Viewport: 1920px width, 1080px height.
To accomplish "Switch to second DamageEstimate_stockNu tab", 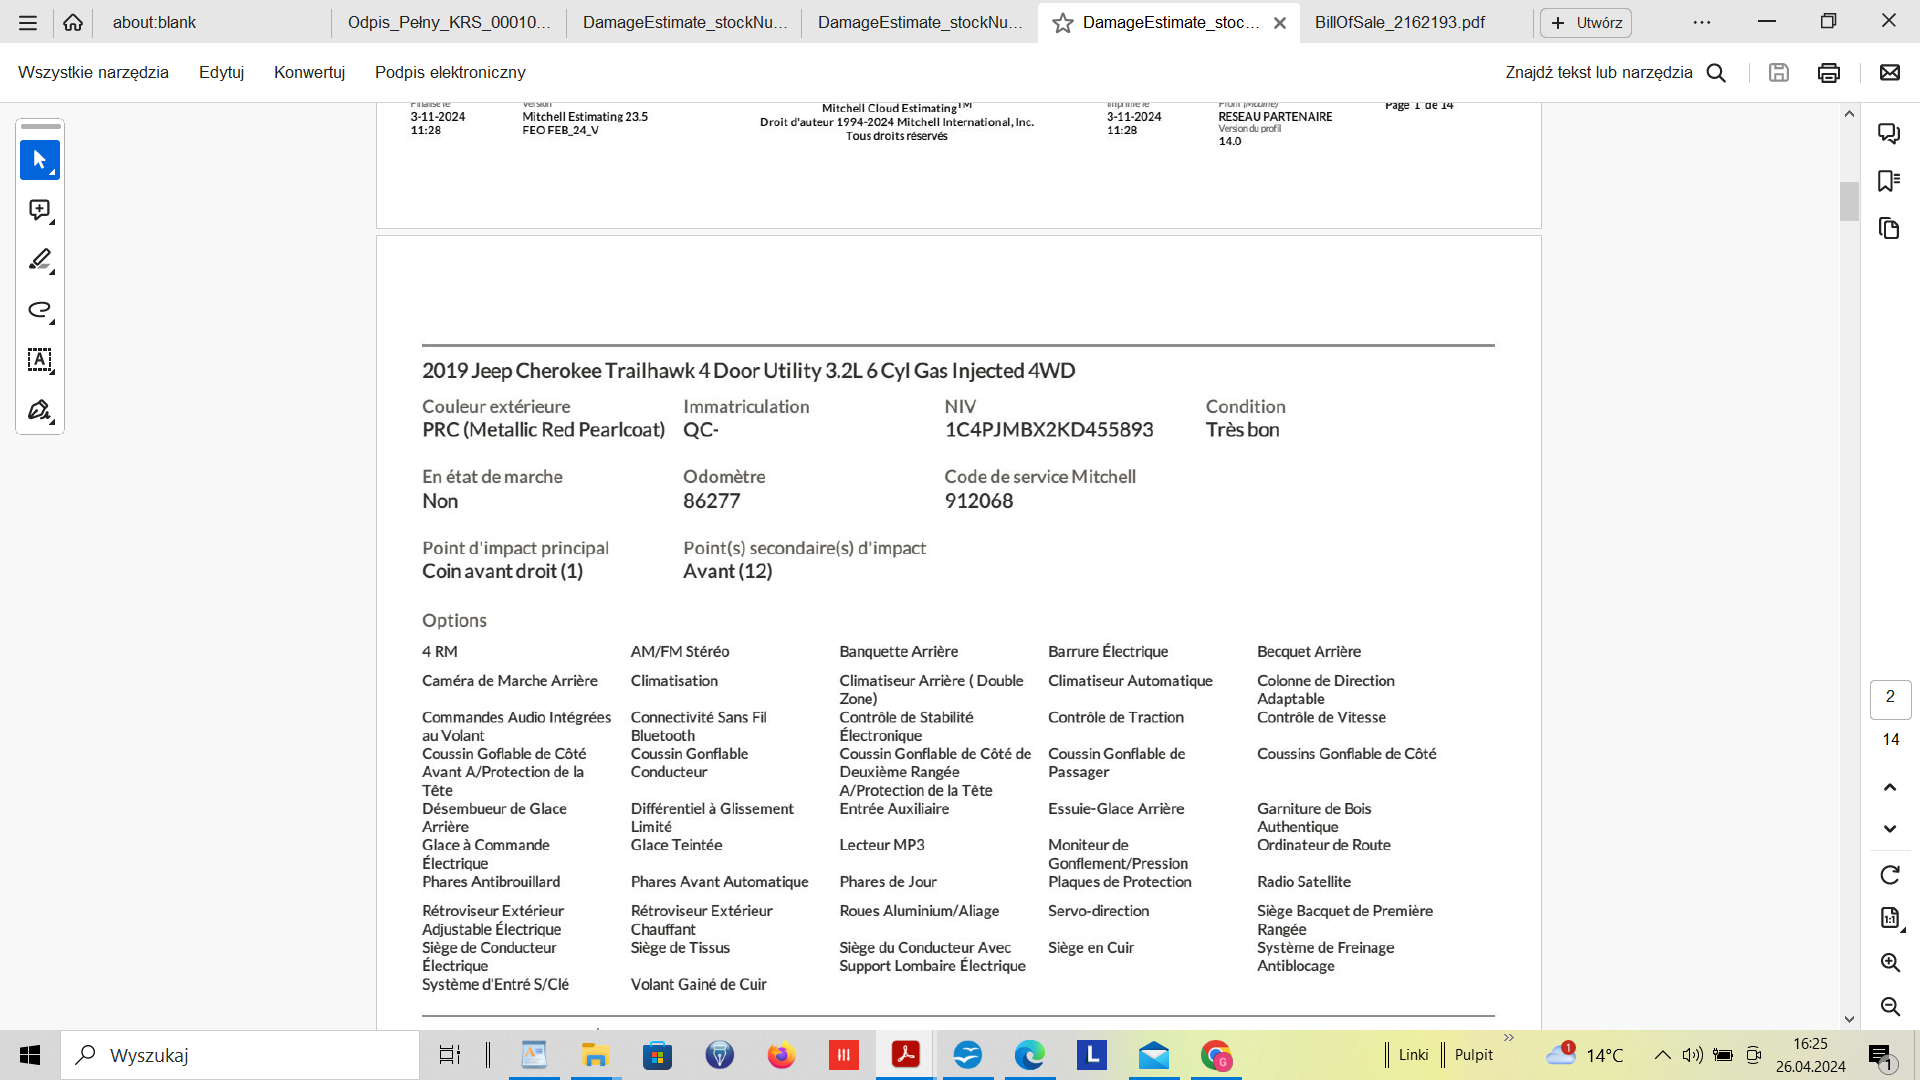I will [x=920, y=22].
